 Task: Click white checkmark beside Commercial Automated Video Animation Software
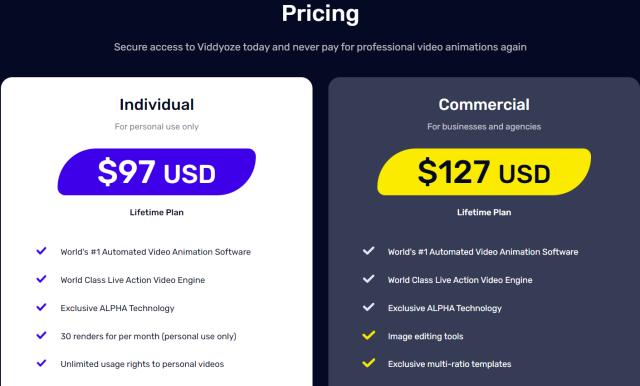(x=369, y=251)
